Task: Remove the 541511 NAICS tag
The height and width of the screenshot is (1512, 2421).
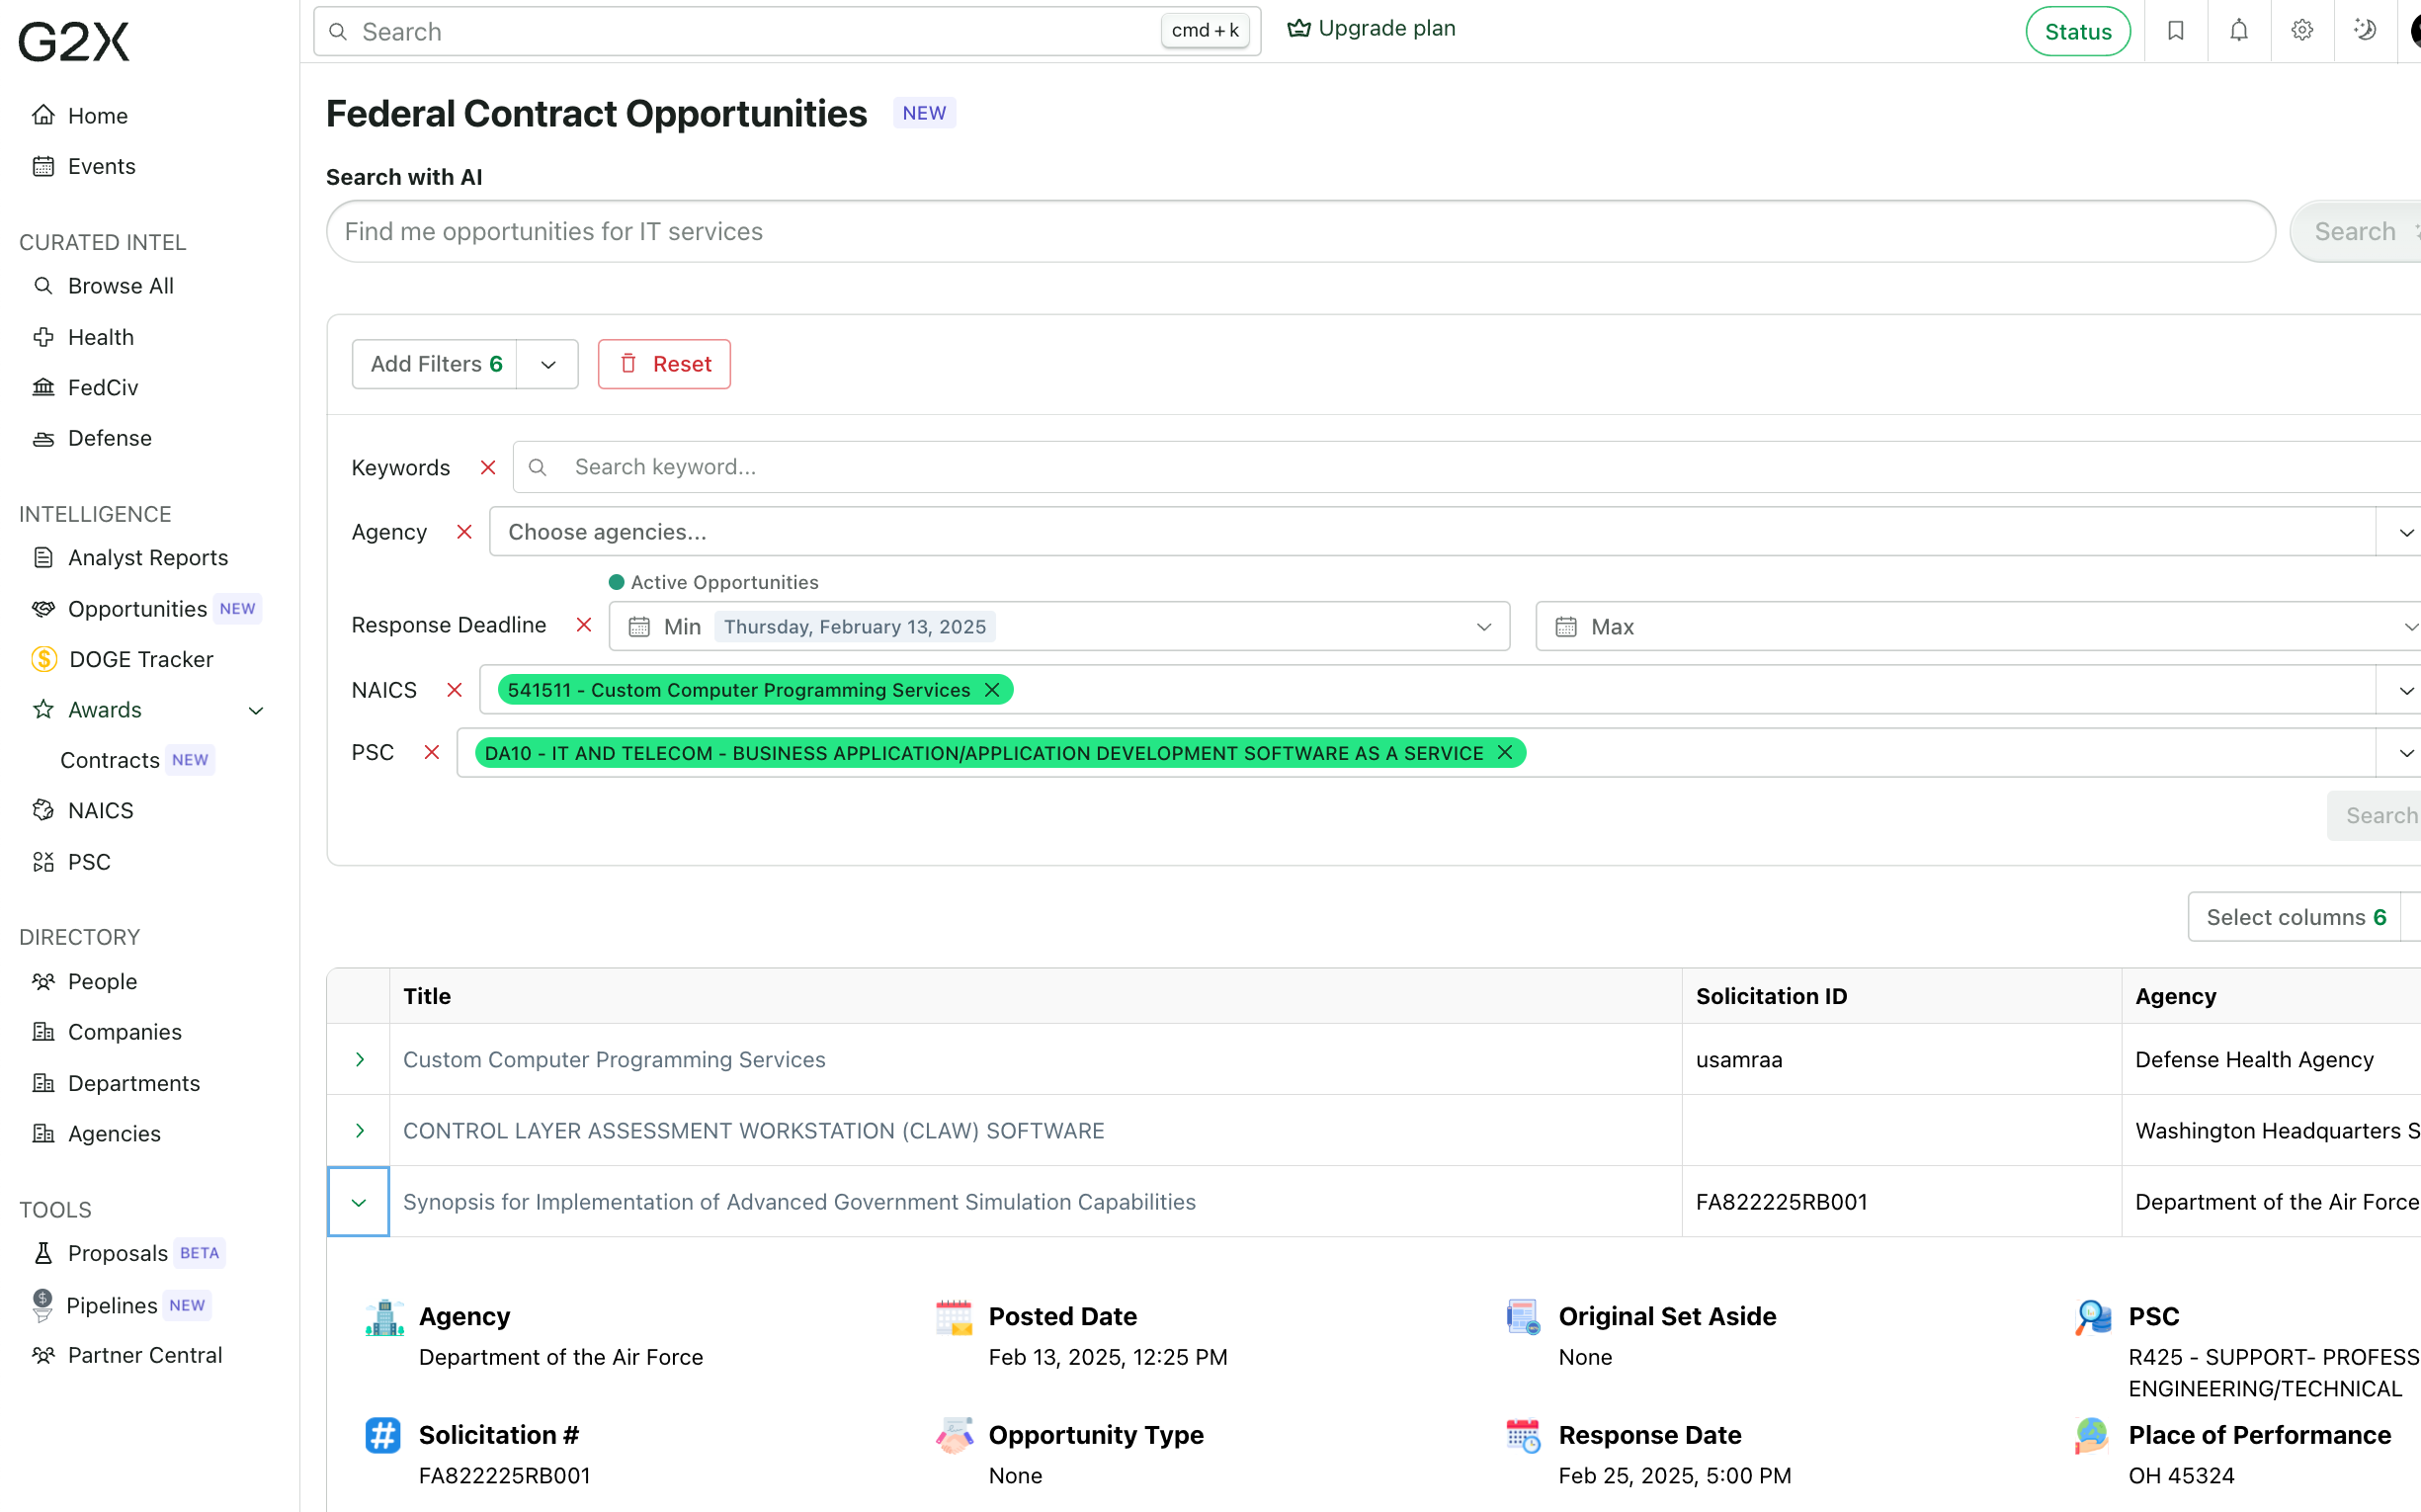Action: (x=992, y=690)
